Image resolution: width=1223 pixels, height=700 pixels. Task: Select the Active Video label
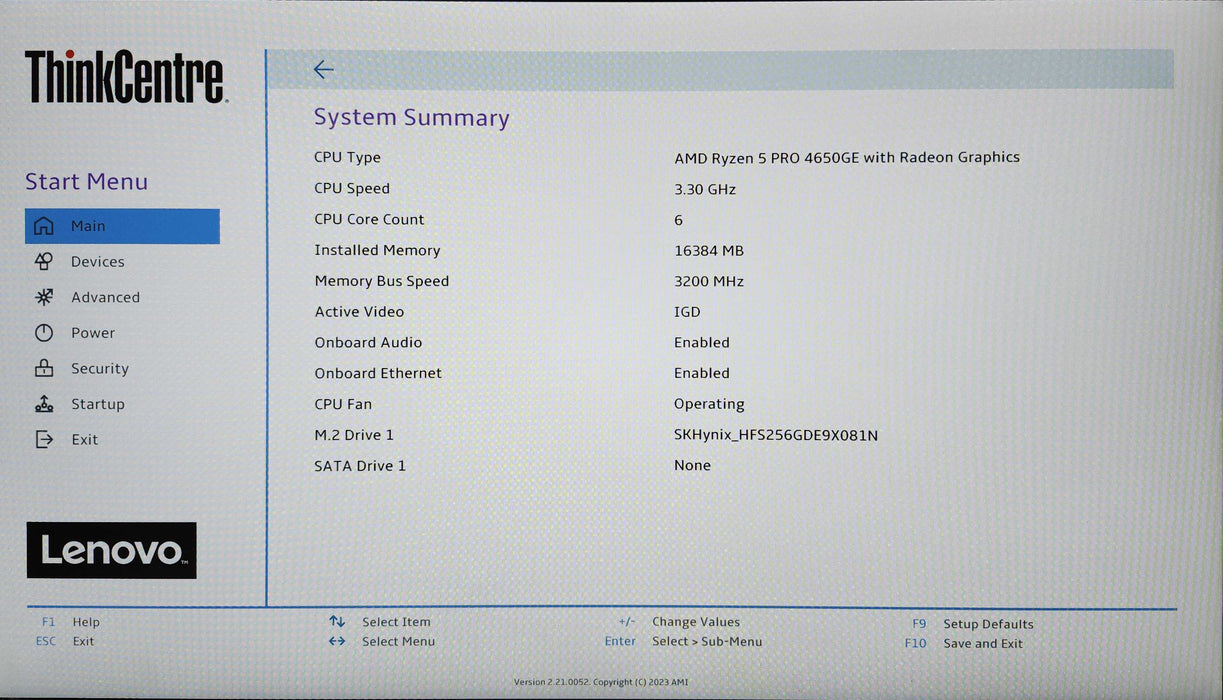359,312
